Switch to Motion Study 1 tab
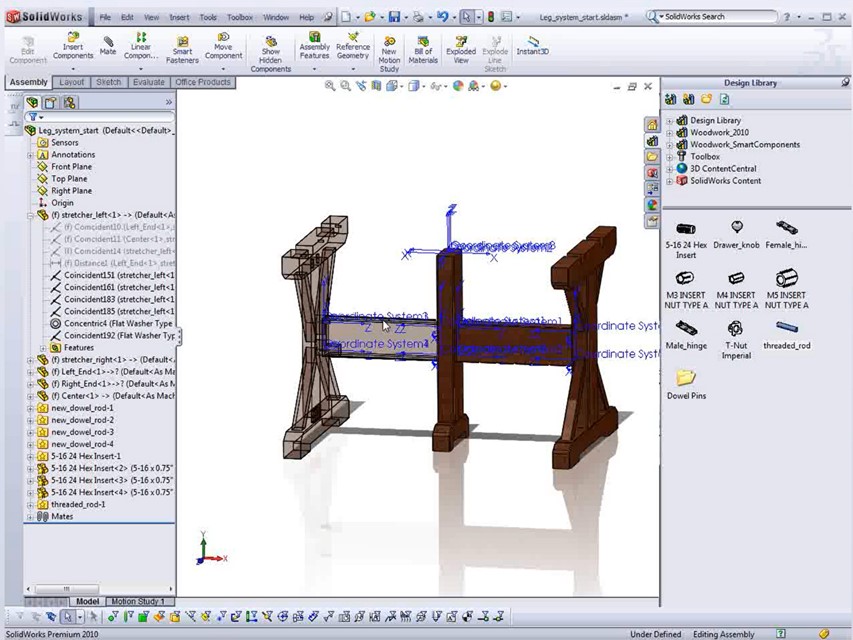 tap(138, 601)
